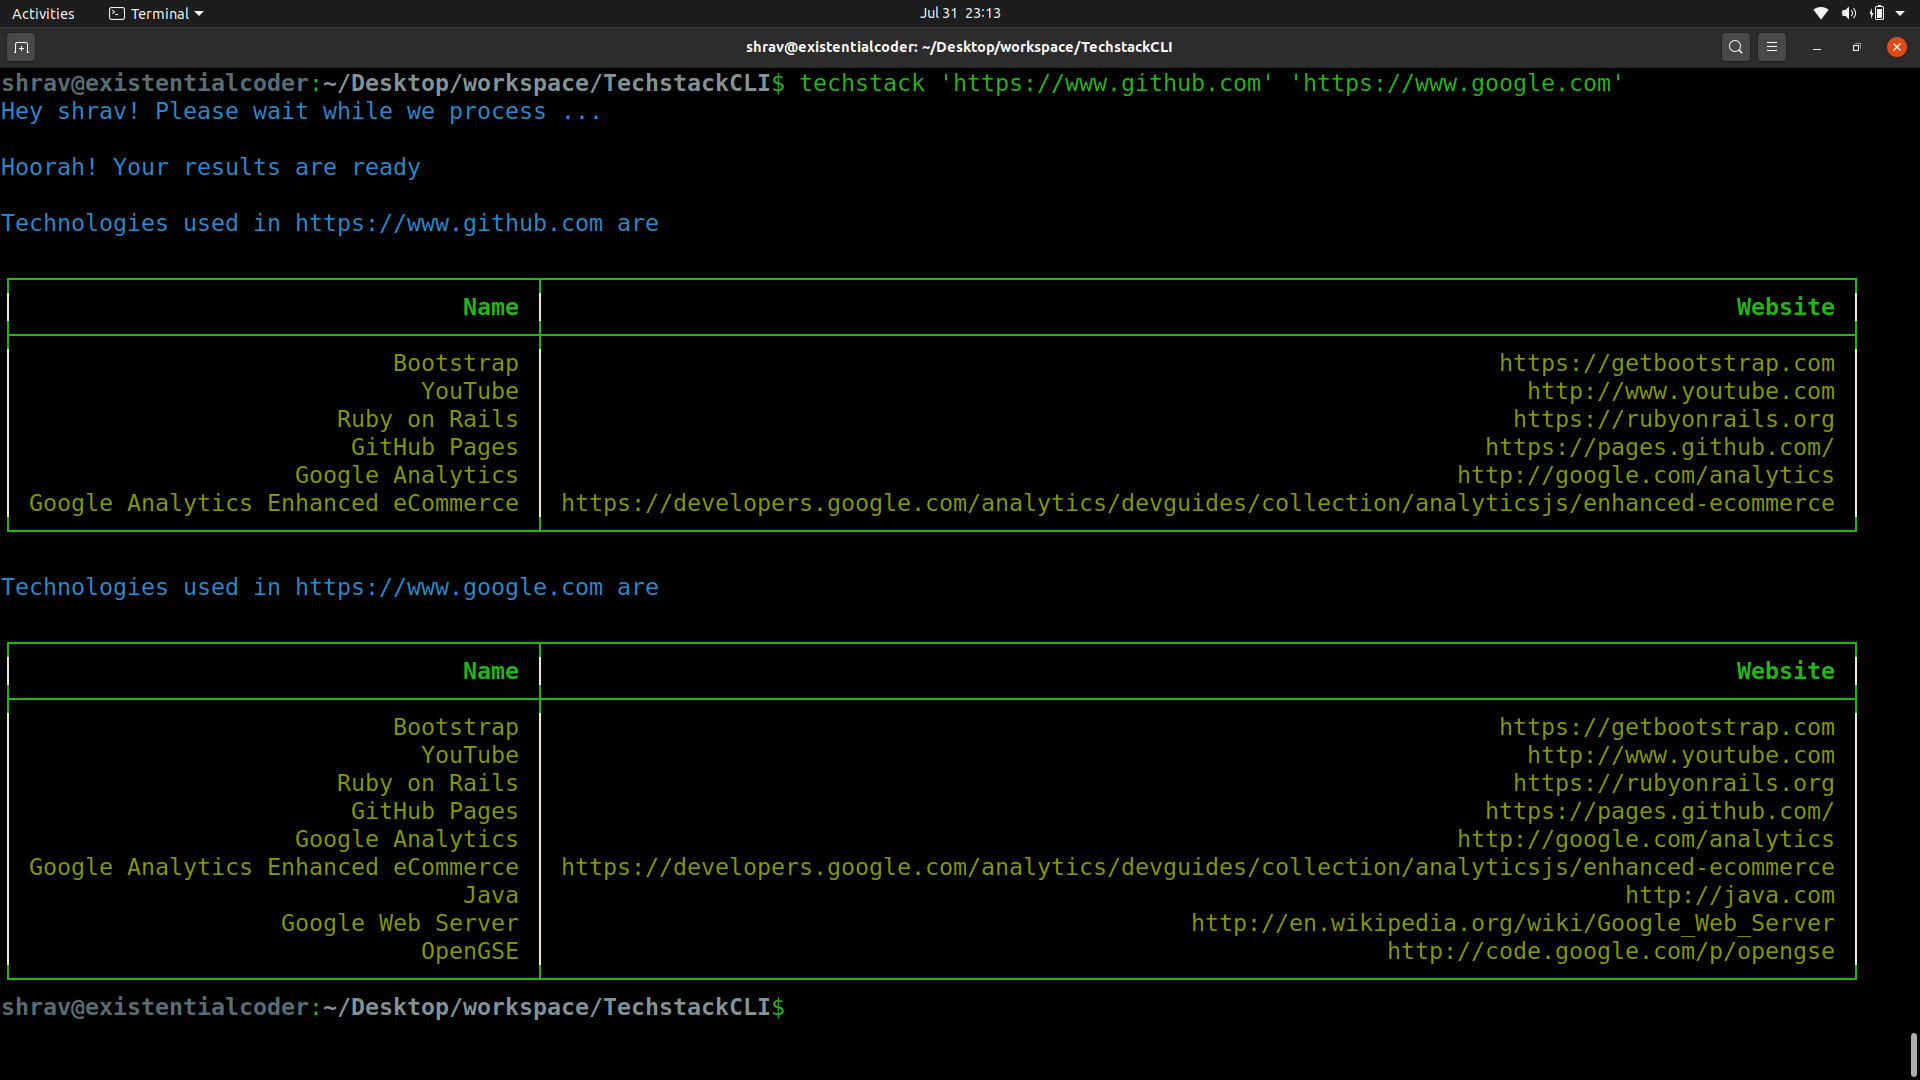Click 'Hey shrav! Please wait' line
The height and width of the screenshot is (1080, 1920).
(301, 112)
